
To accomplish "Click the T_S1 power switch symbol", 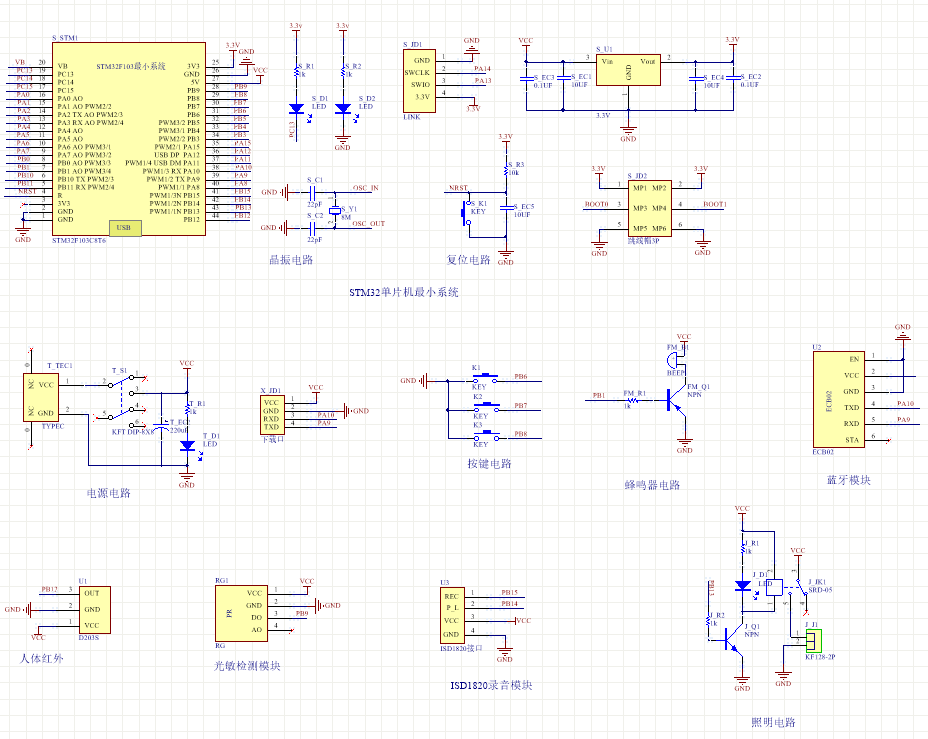I will [x=127, y=397].
